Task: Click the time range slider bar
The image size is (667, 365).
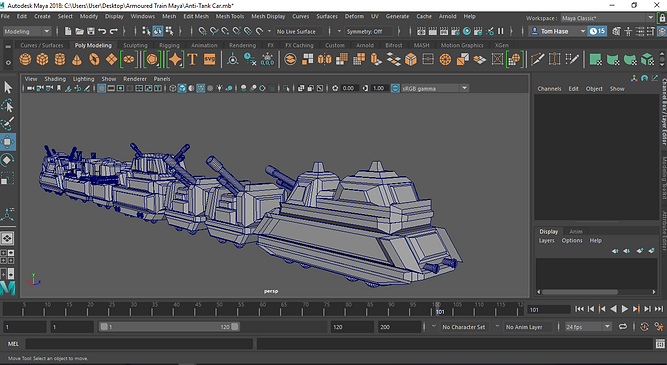Action: pos(169,327)
